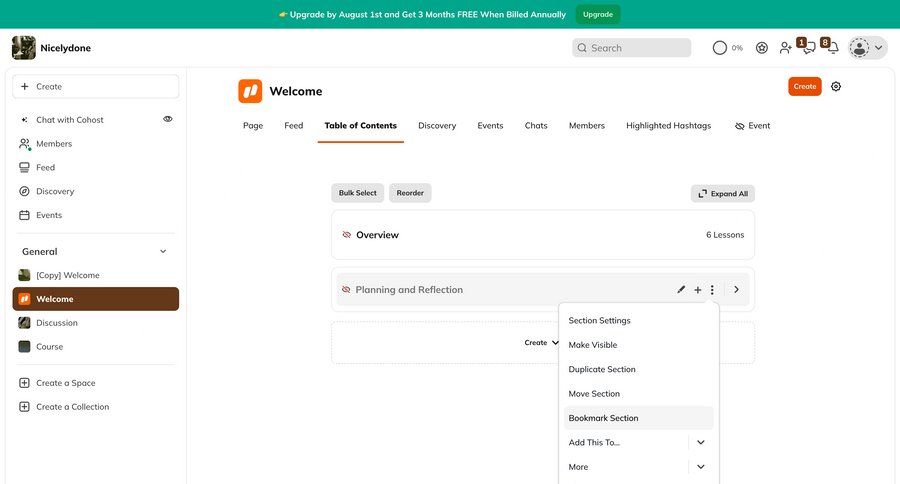
Task: Open Chat with Cohost
Action: (x=69, y=120)
